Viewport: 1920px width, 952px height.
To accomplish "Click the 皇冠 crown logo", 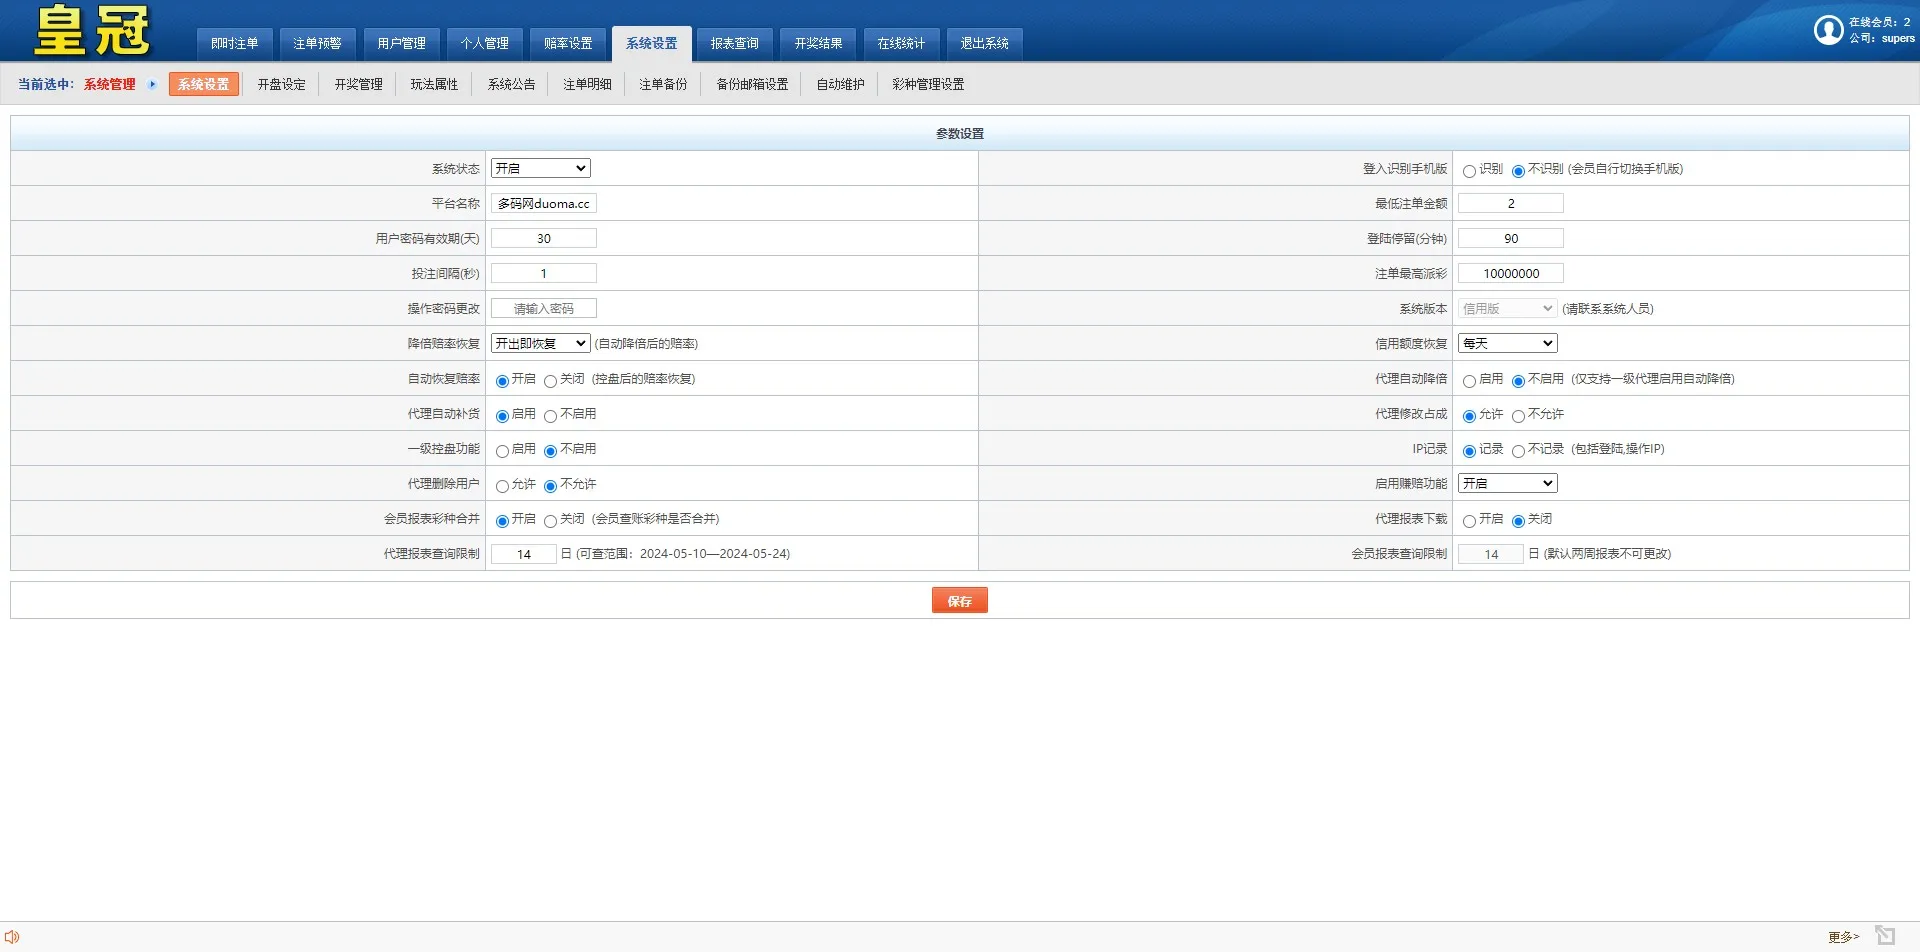I will 88,30.
